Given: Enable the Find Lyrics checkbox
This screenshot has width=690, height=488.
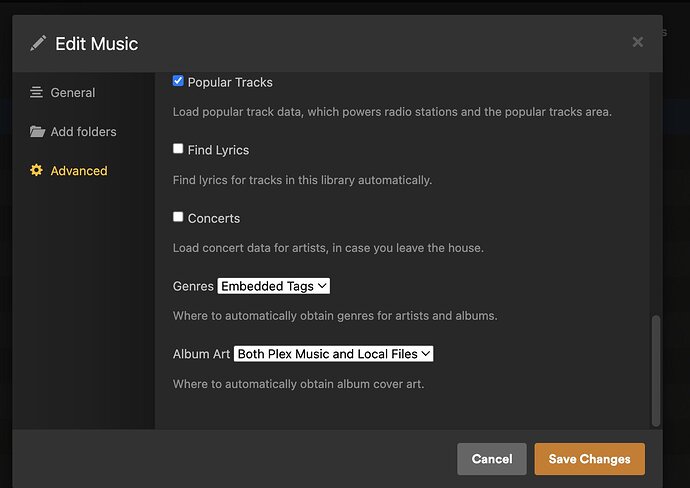Looking at the screenshot, I should [x=178, y=149].
